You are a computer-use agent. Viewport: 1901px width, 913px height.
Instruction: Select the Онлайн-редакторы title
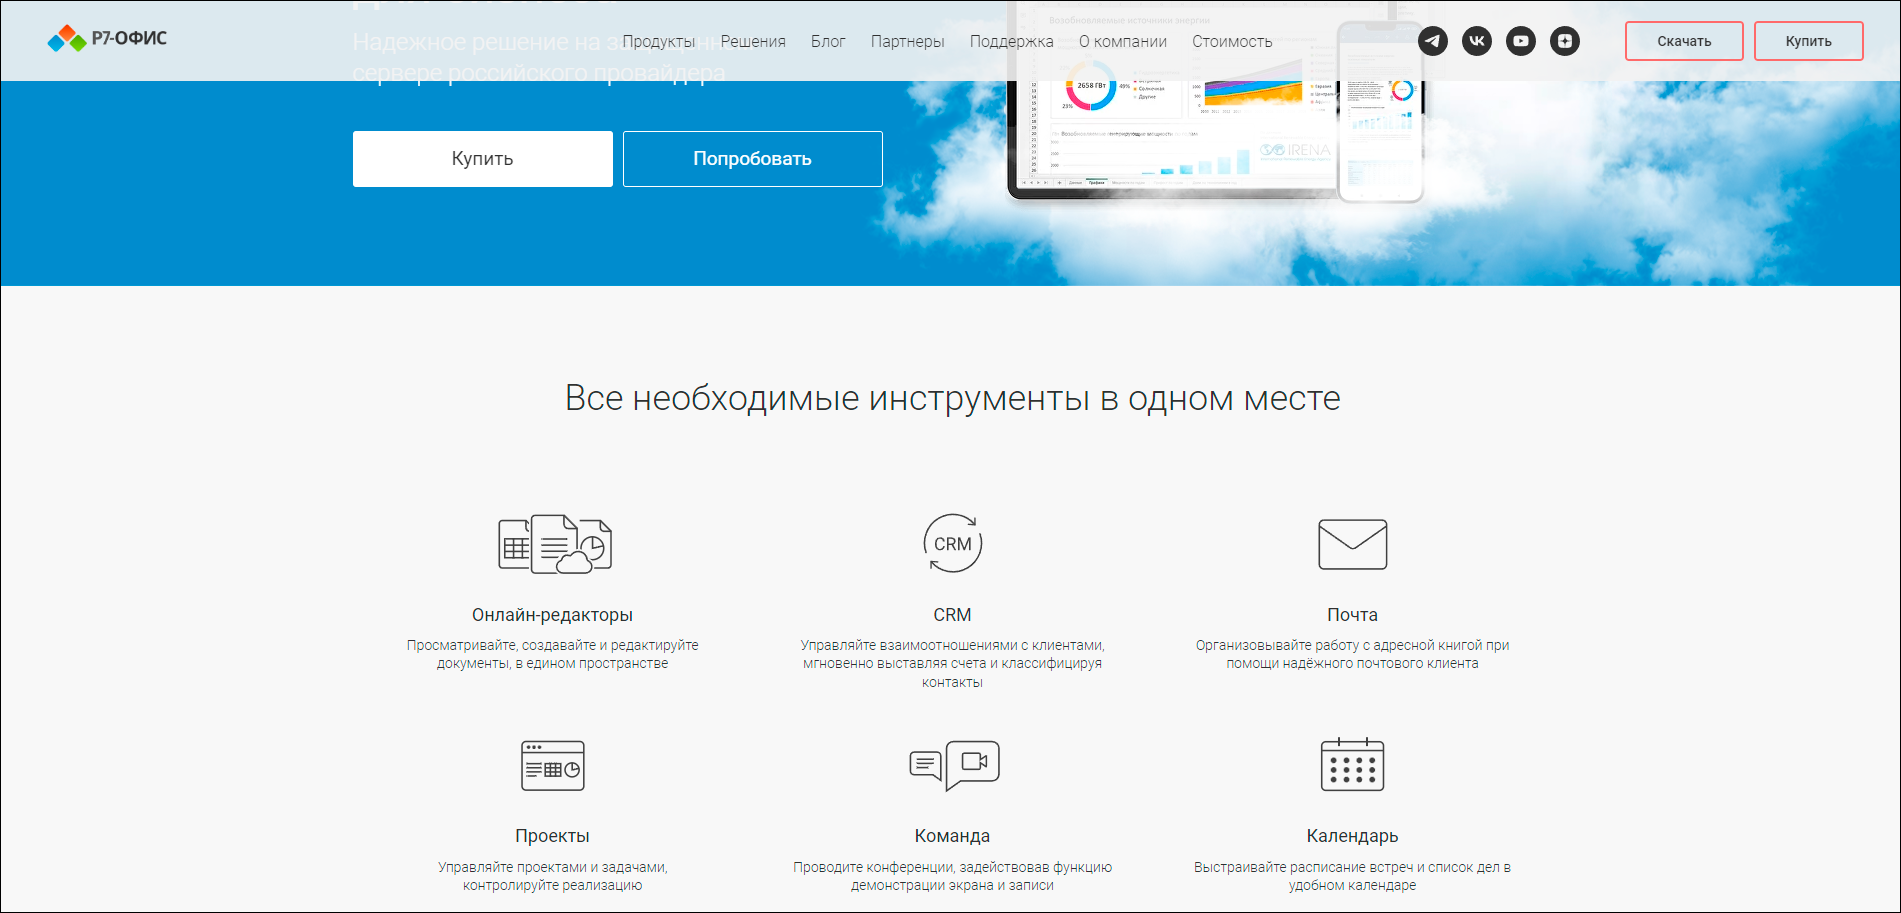point(553,615)
